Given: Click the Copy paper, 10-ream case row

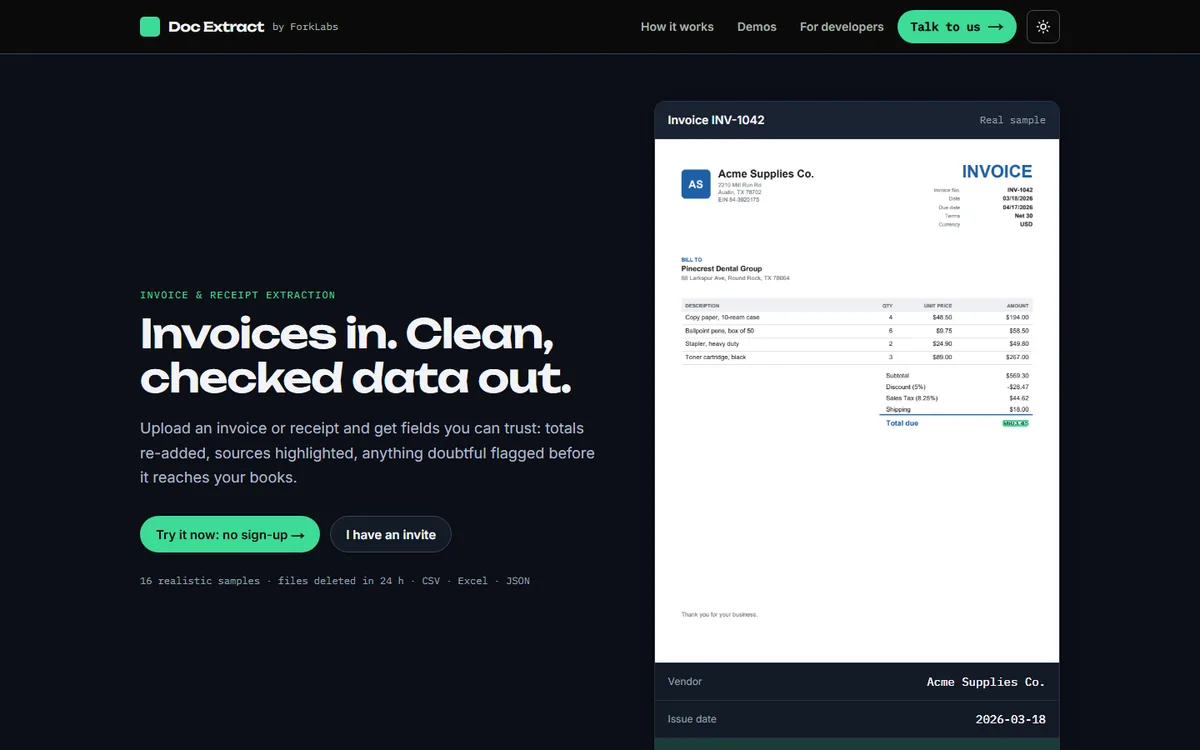Looking at the screenshot, I should click(x=857, y=317).
